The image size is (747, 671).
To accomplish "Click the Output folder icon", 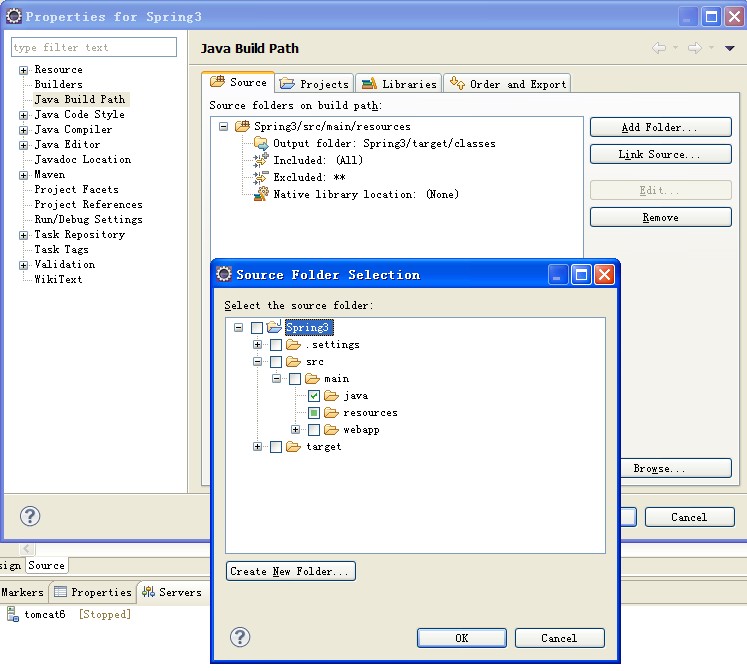I will (261, 143).
